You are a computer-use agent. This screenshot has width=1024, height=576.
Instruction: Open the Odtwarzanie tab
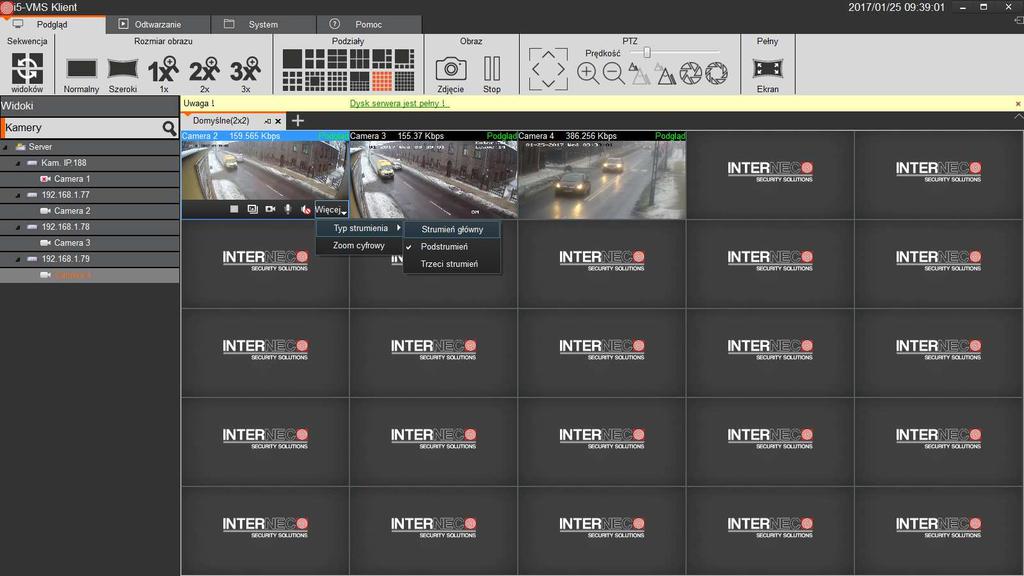tap(158, 24)
